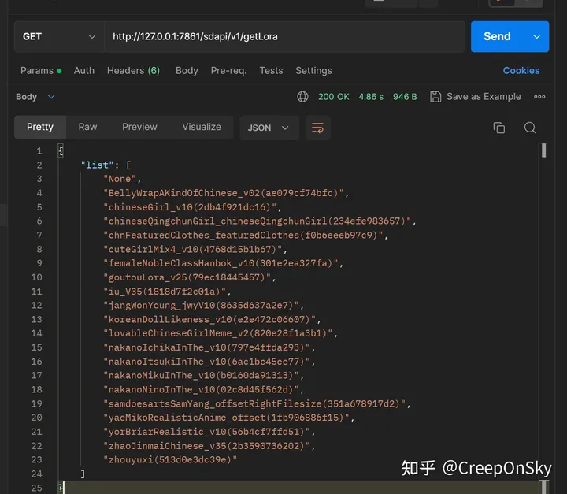Switch to the Headers (6) tab

click(x=133, y=70)
